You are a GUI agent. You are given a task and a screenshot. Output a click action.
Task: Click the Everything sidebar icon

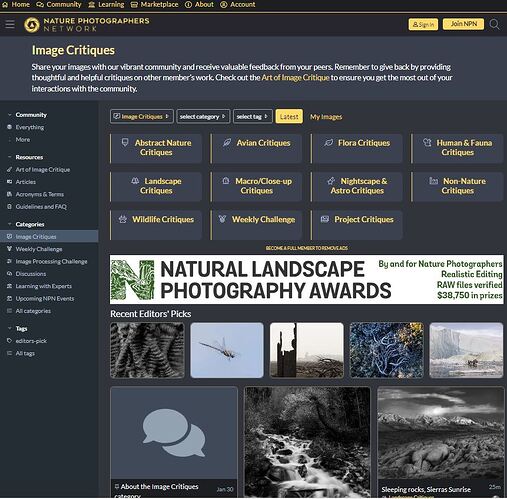pos(9,127)
